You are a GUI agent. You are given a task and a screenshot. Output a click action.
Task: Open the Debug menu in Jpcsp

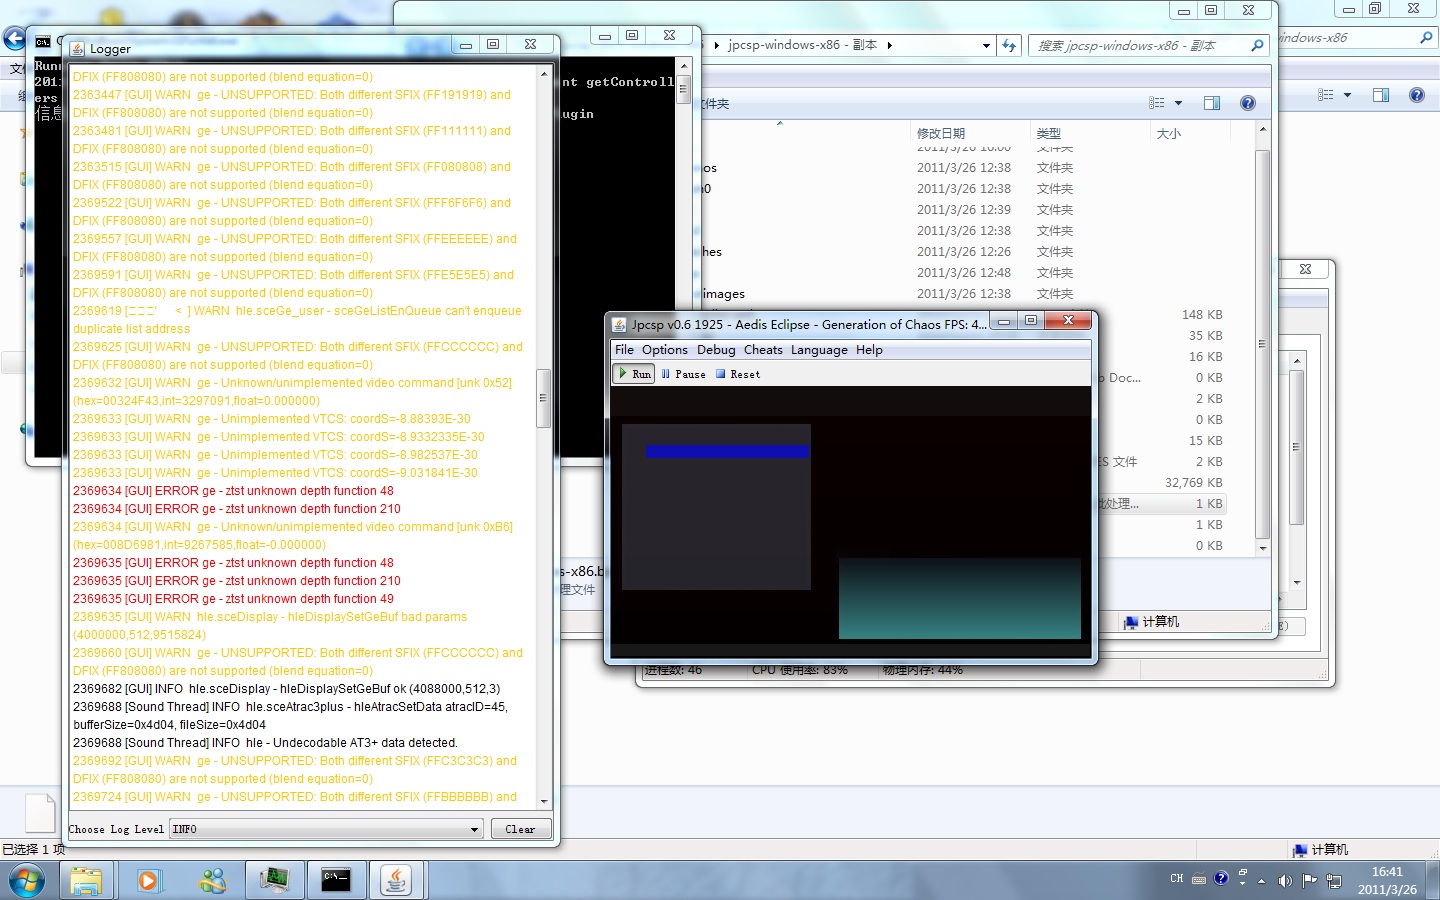coord(715,350)
